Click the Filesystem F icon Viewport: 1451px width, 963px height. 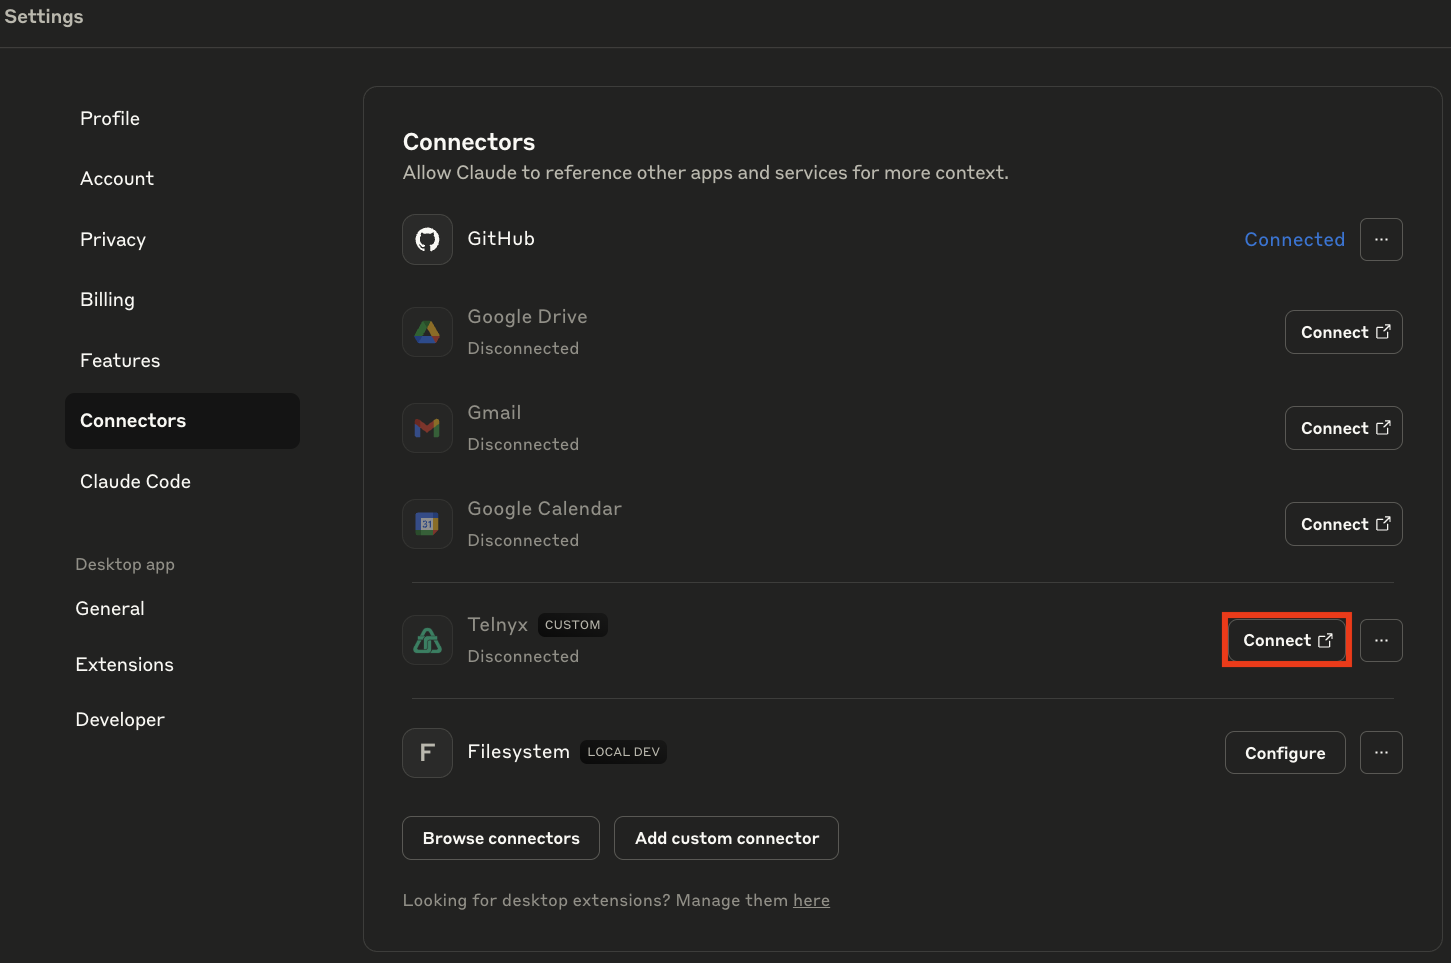pyautogui.click(x=427, y=753)
